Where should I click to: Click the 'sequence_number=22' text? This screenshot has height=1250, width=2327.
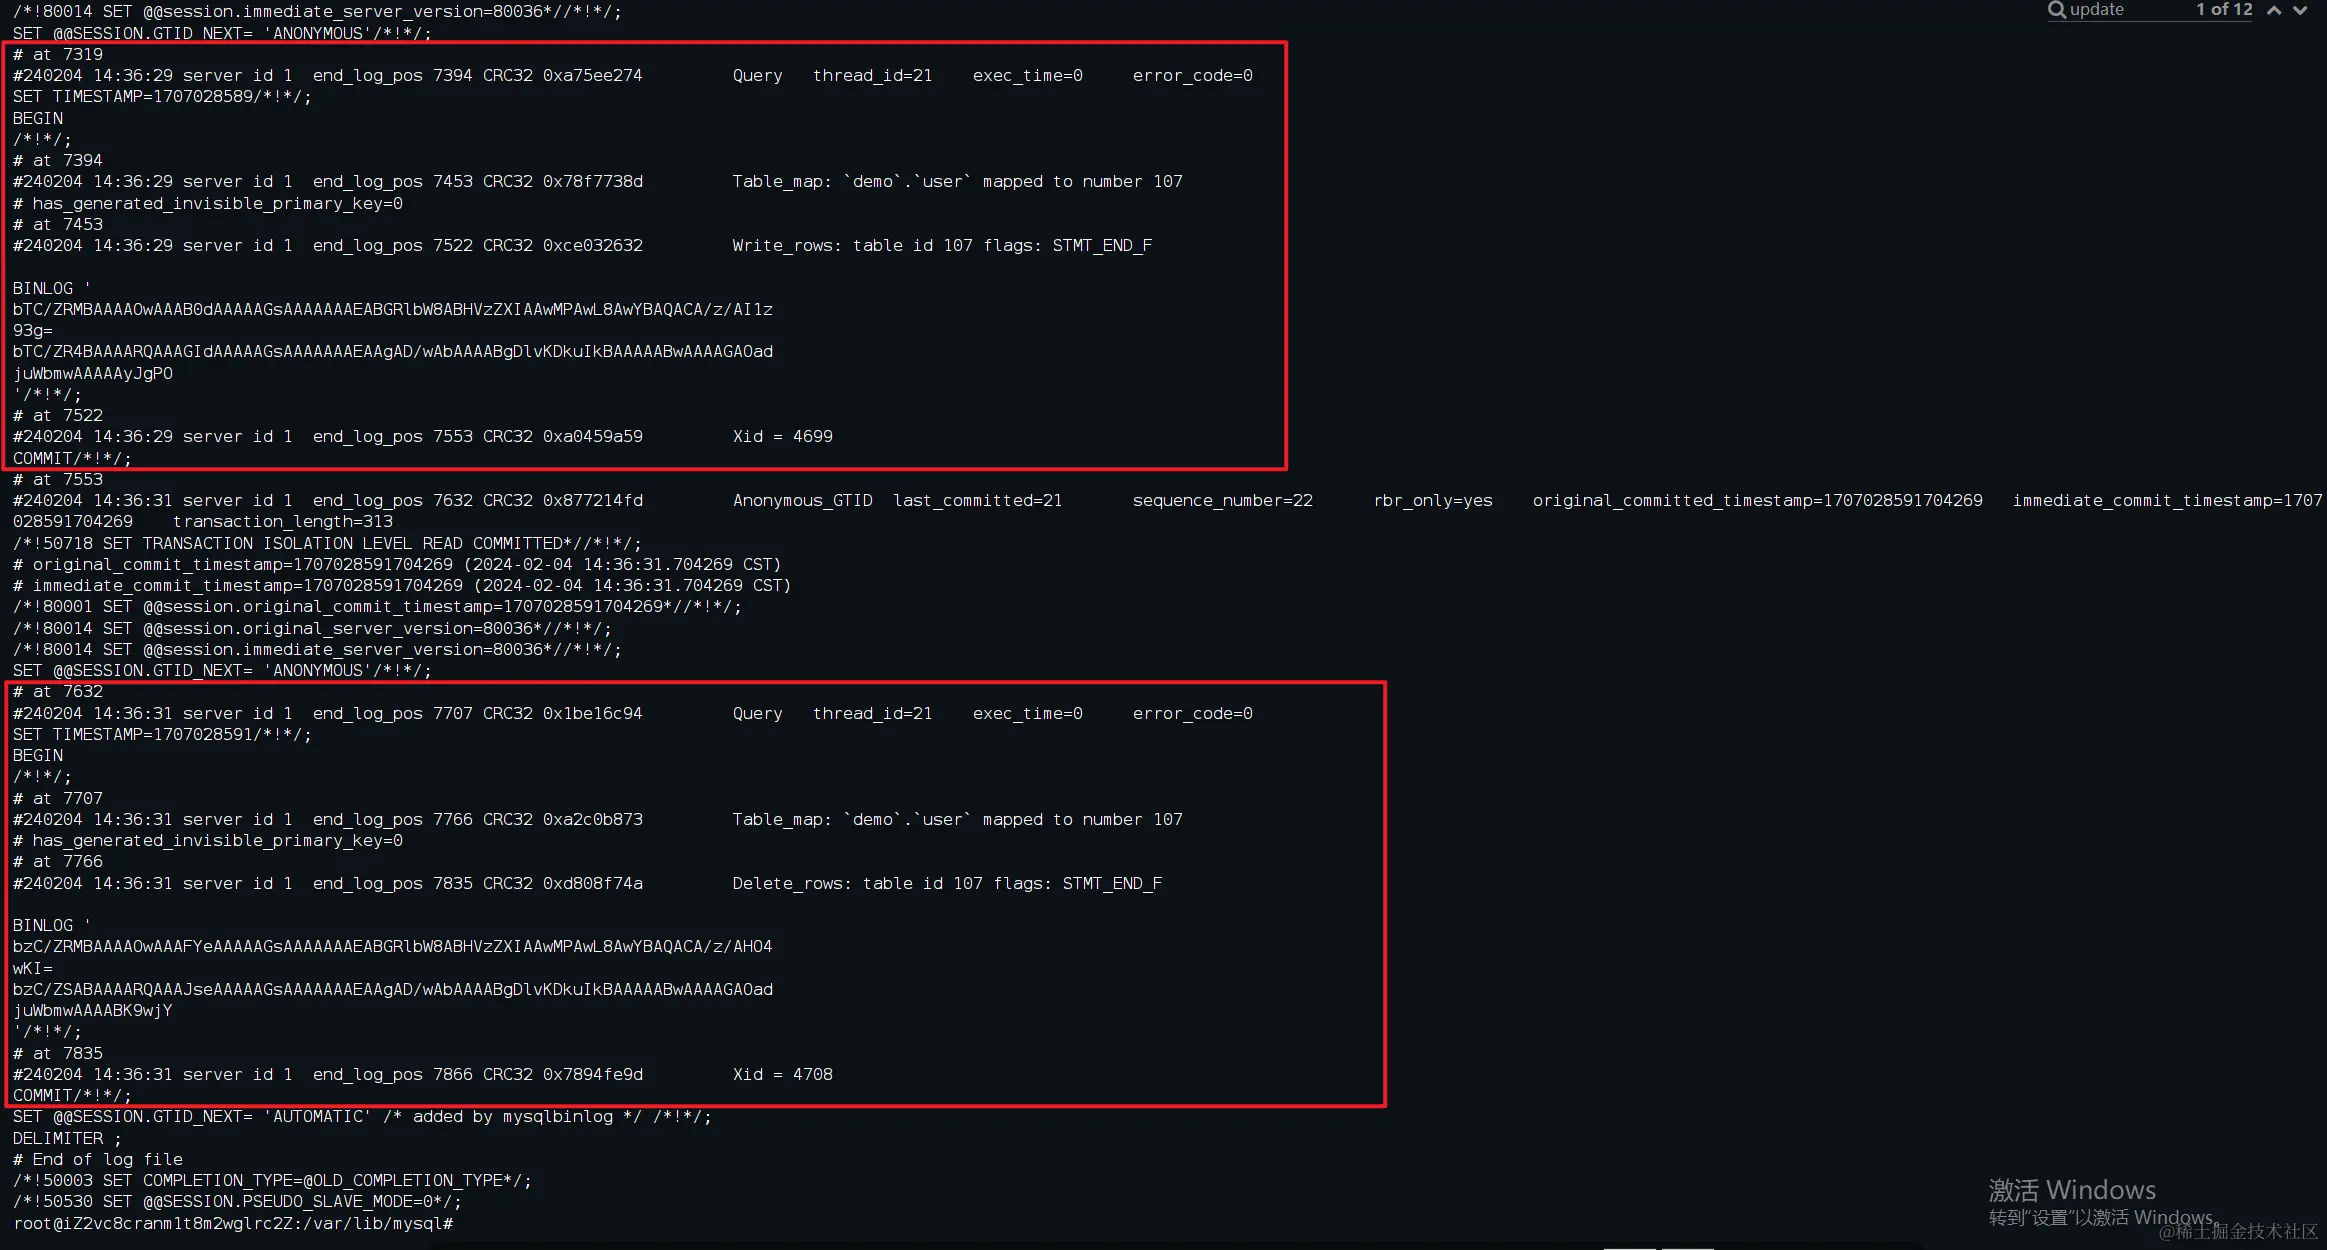click(x=1222, y=500)
